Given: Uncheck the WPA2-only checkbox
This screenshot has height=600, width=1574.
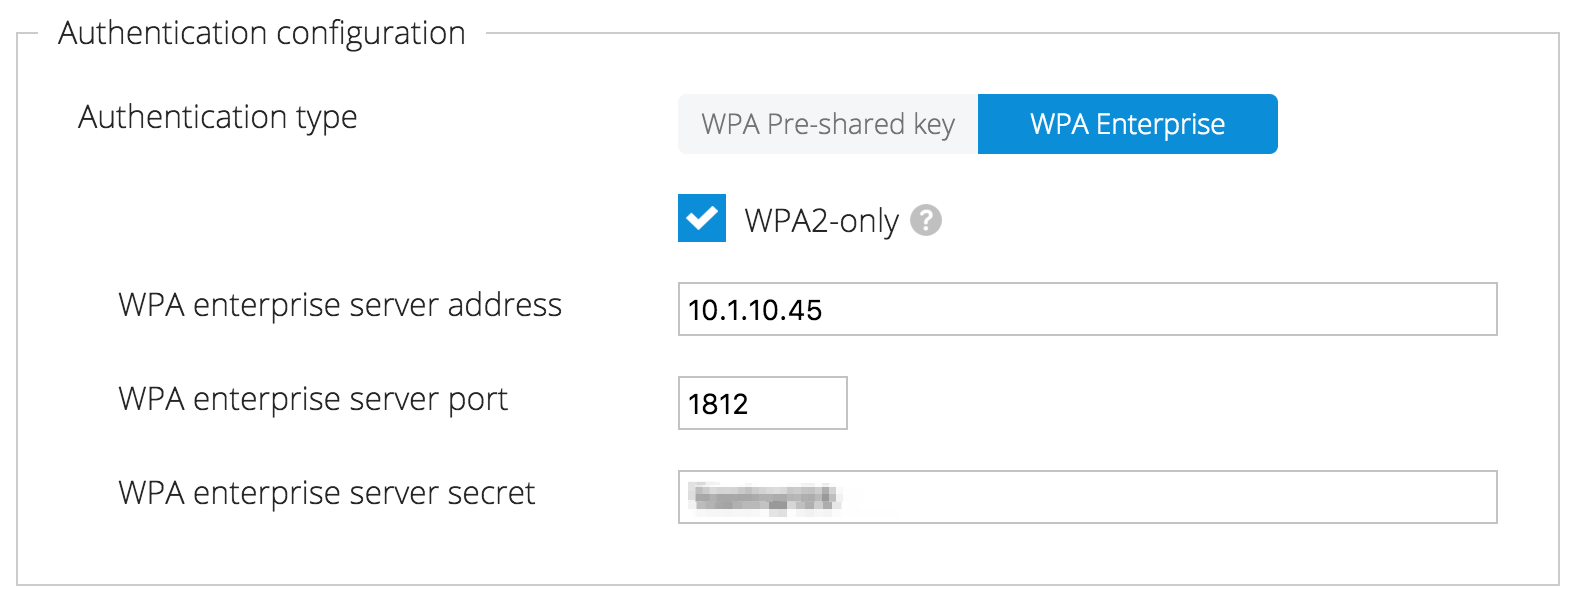Looking at the screenshot, I should [702, 218].
